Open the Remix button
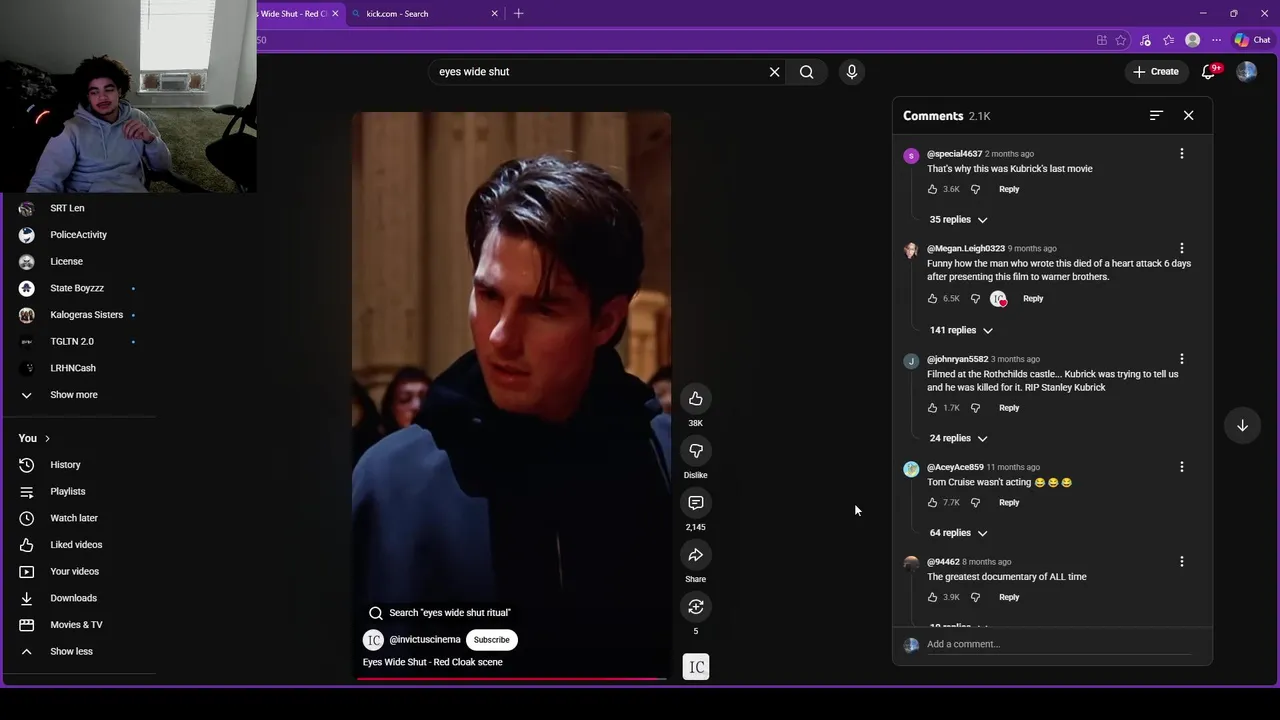Screen dimensions: 1280x720 pos(696,607)
